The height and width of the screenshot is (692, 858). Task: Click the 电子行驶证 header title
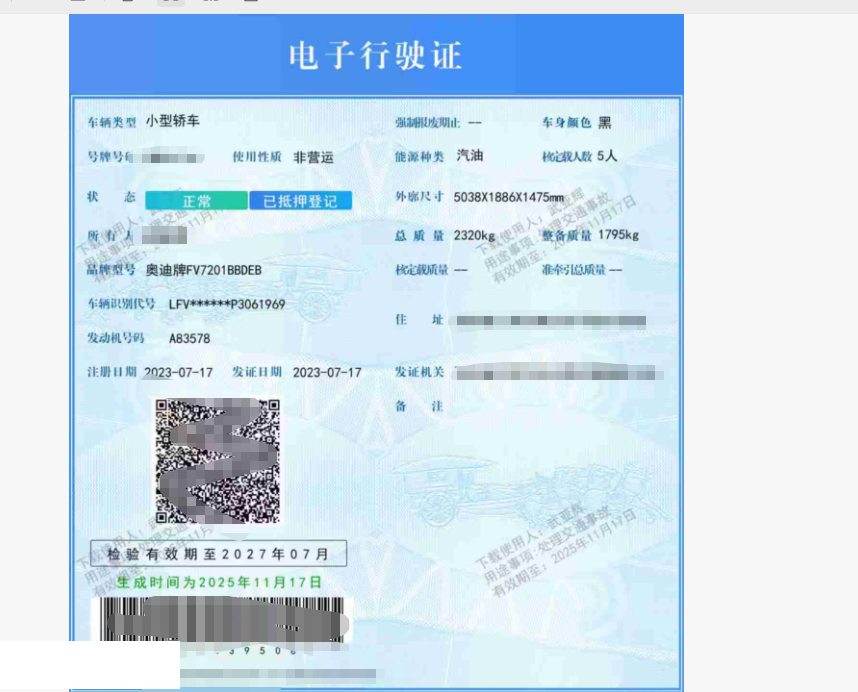click(375, 55)
